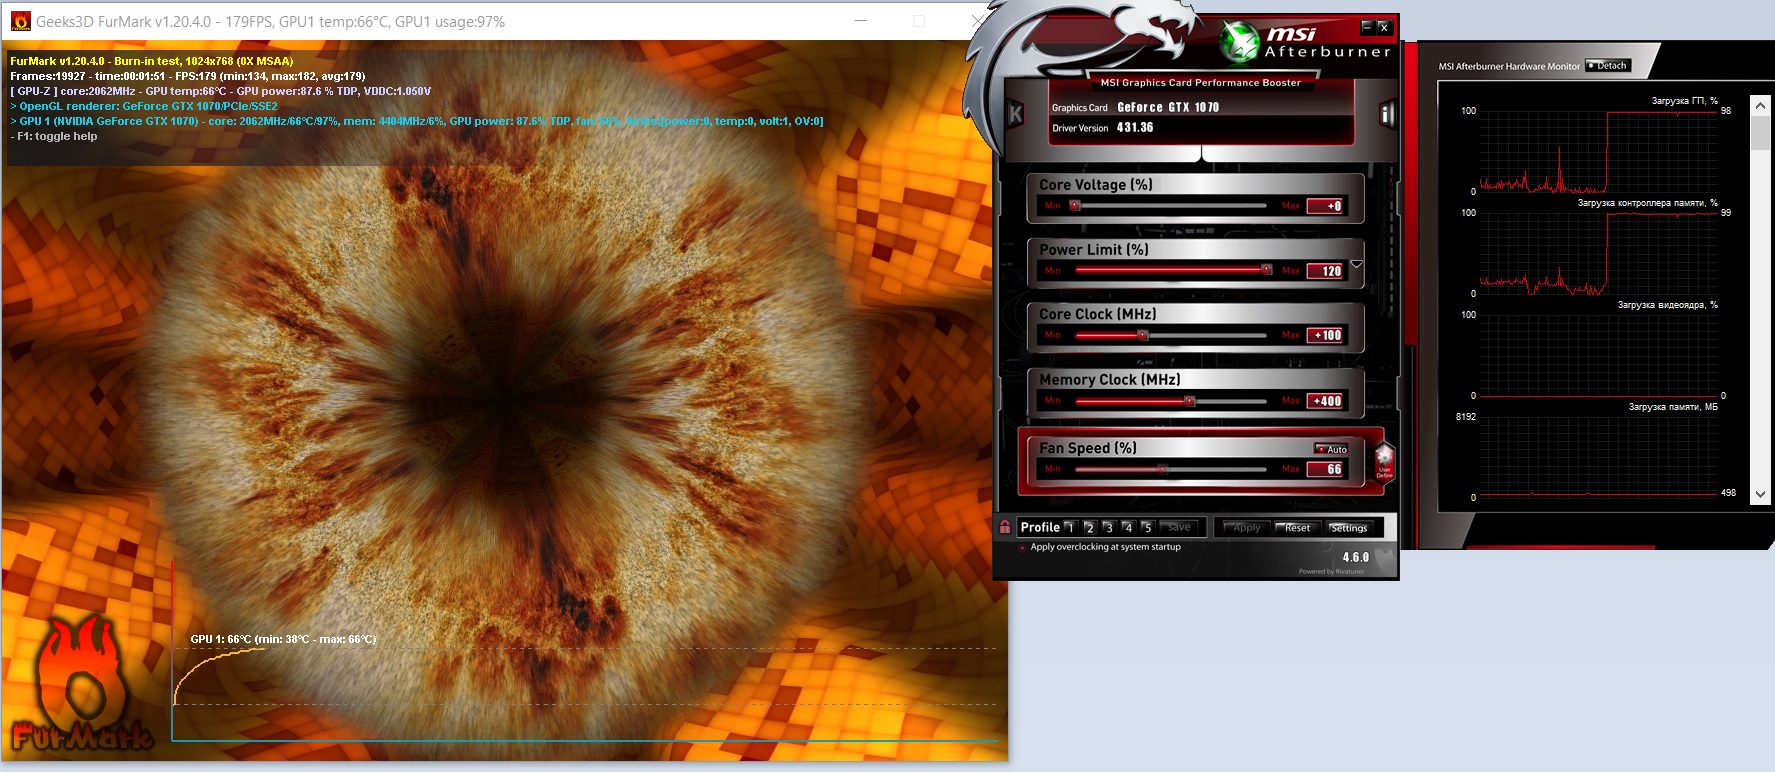Open Afterburner Settings
Viewport: 1775px width, 772px height.
pos(1348,528)
